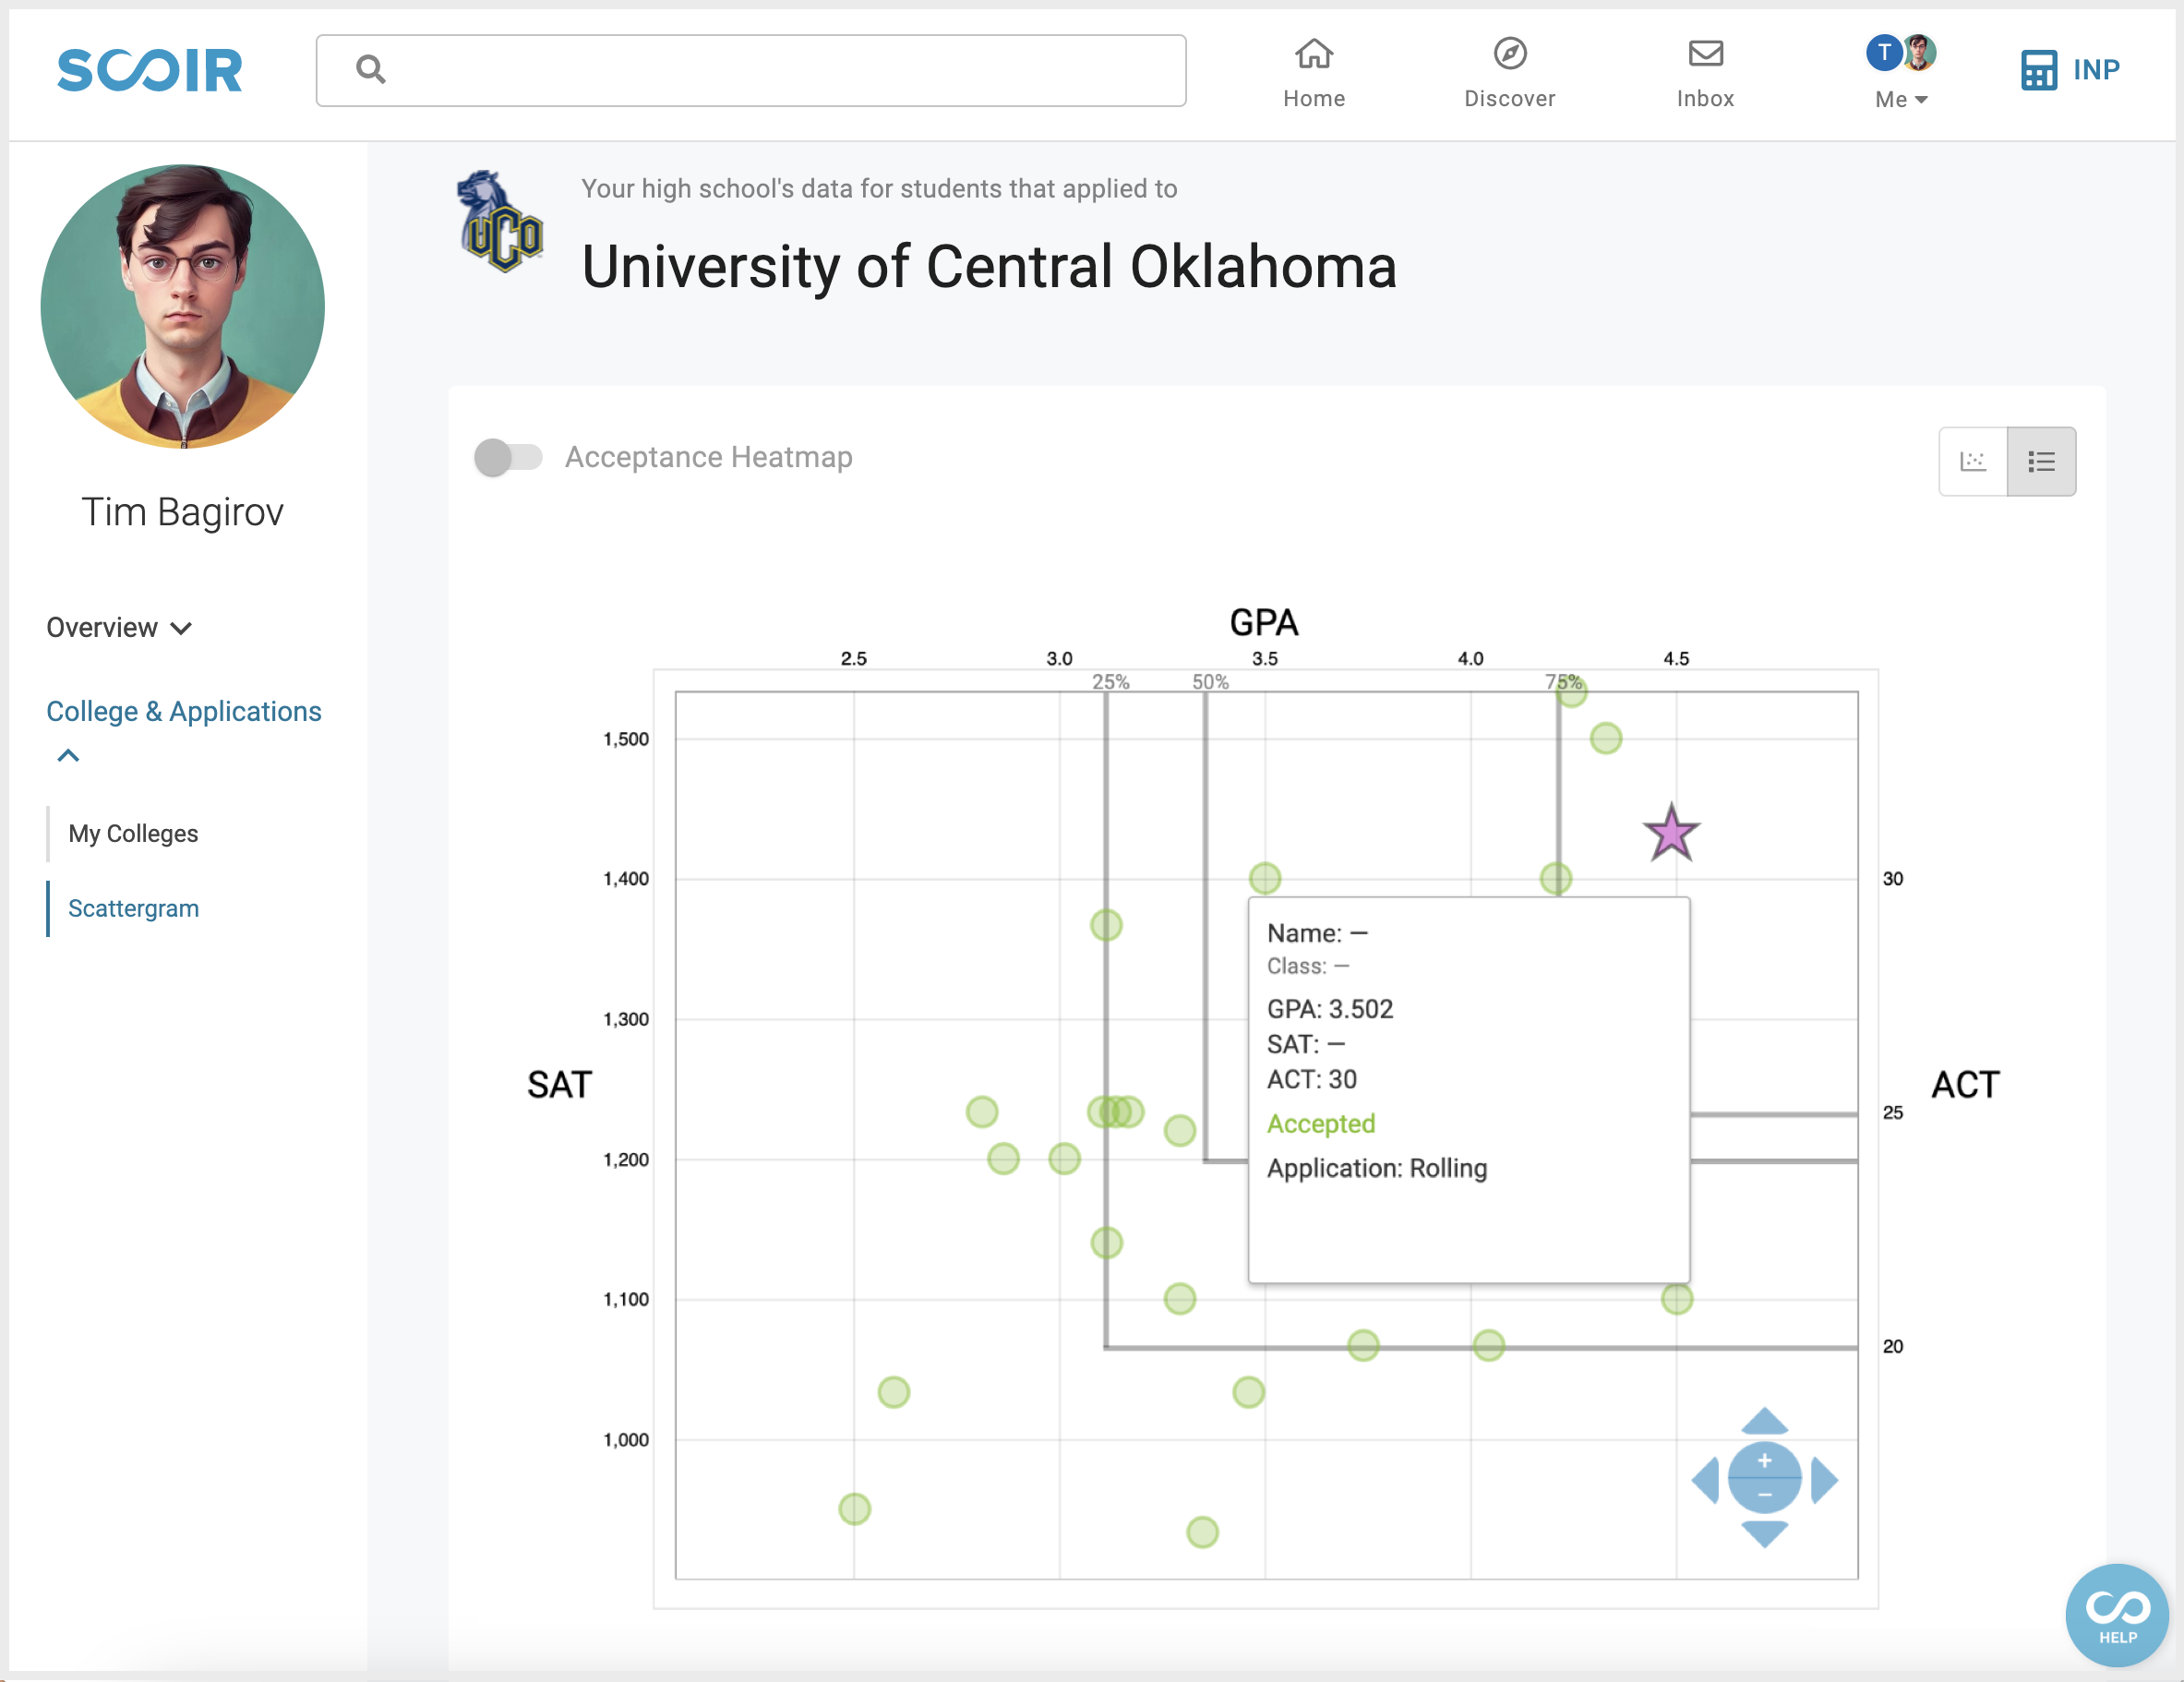
Task: Pan the chart down
Action: [x=1764, y=1534]
